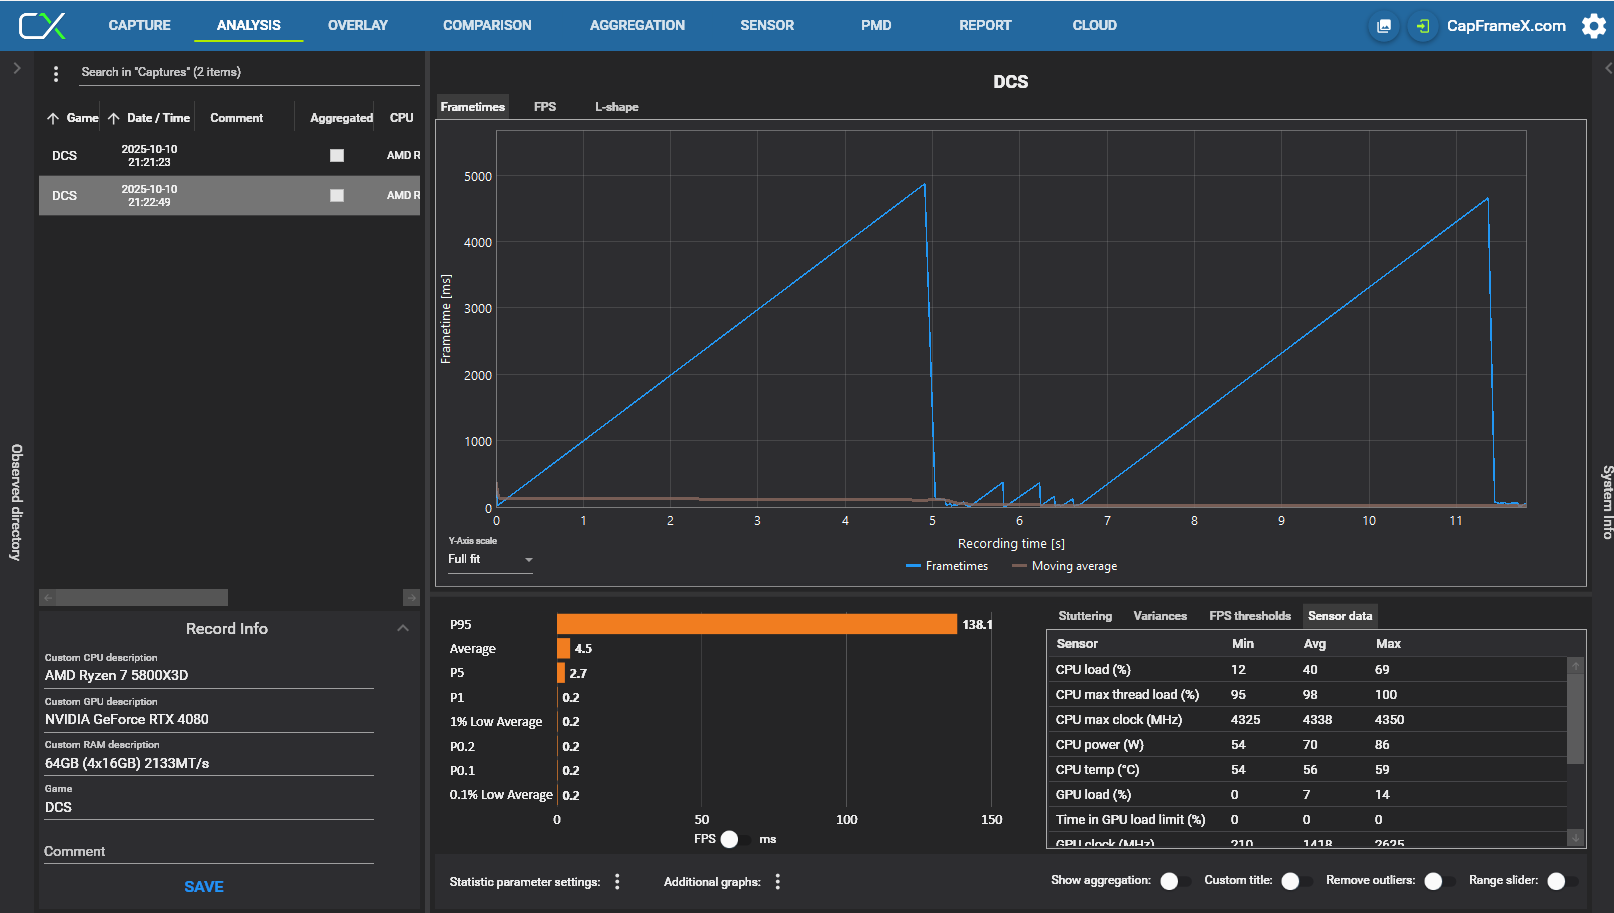The height and width of the screenshot is (913, 1614).
Task: Enable Custom title toggle
Action: [1296, 881]
